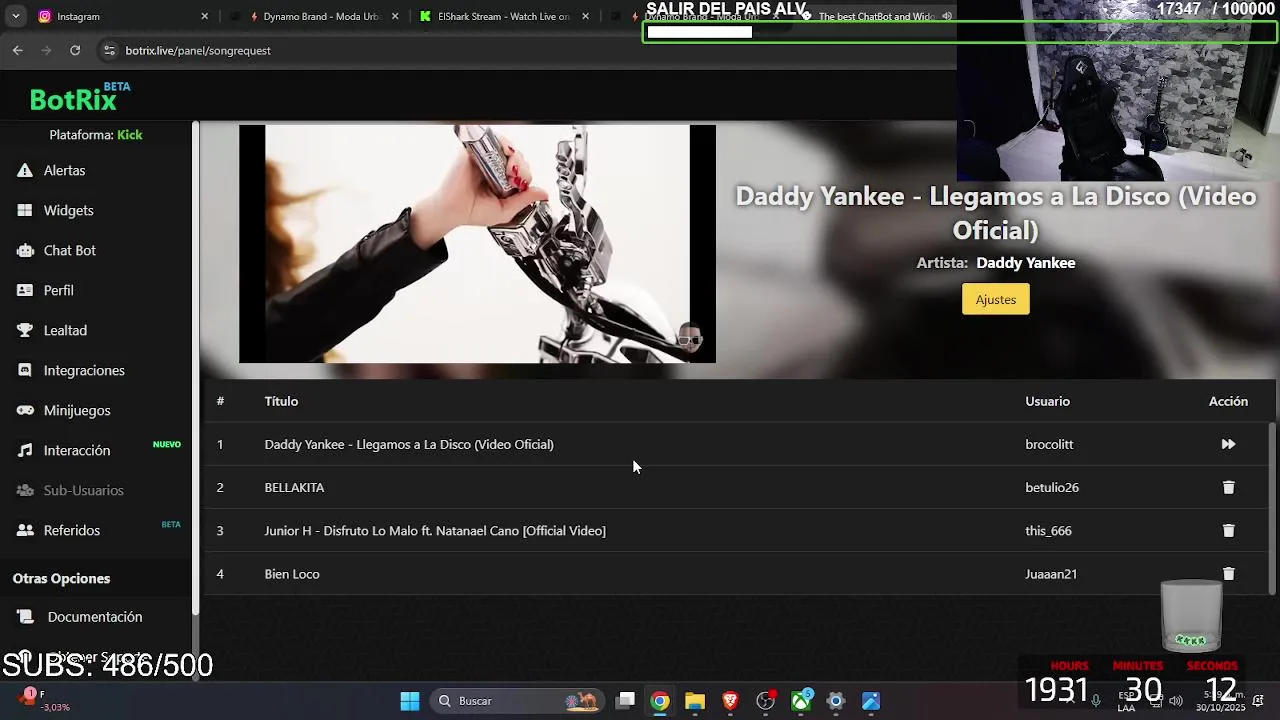The width and height of the screenshot is (1280, 720).
Task: Click the Usuario column header
Action: click(1047, 401)
